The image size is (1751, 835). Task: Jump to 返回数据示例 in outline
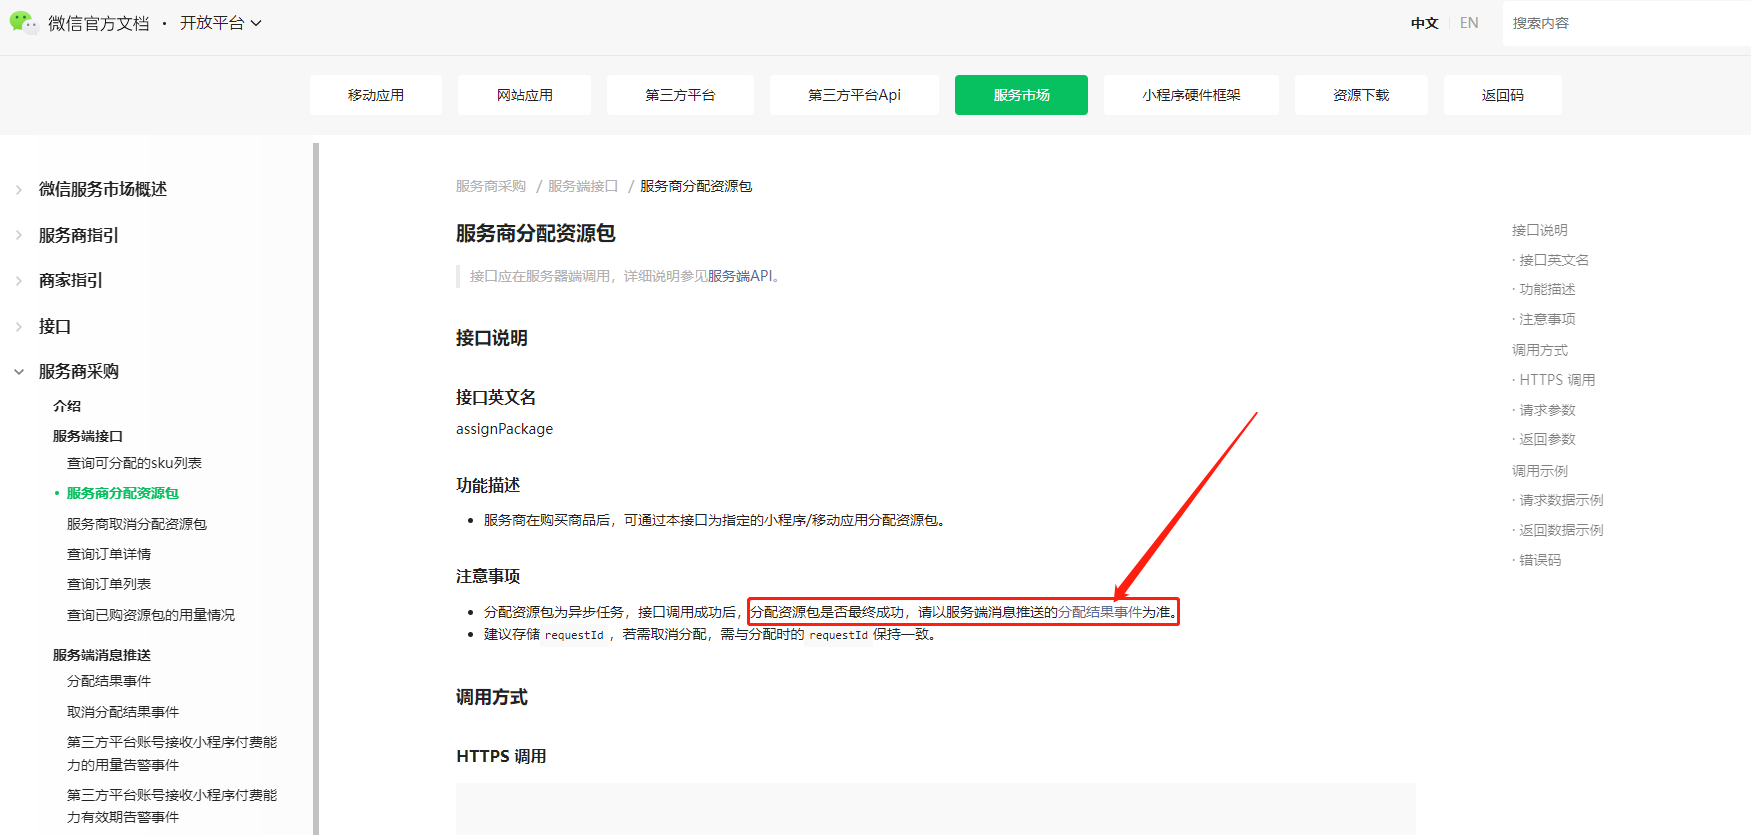tap(1561, 530)
